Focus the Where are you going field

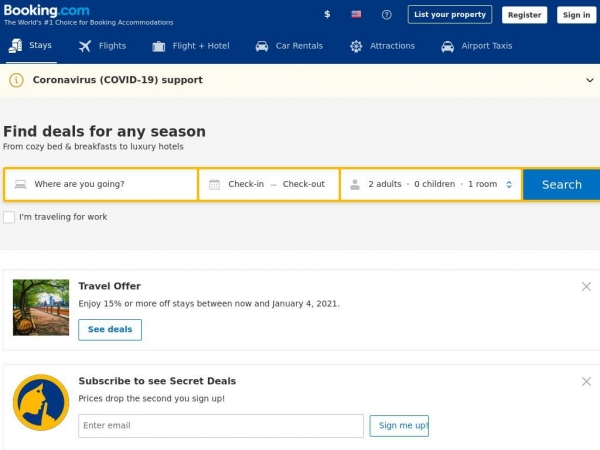(x=101, y=184)
